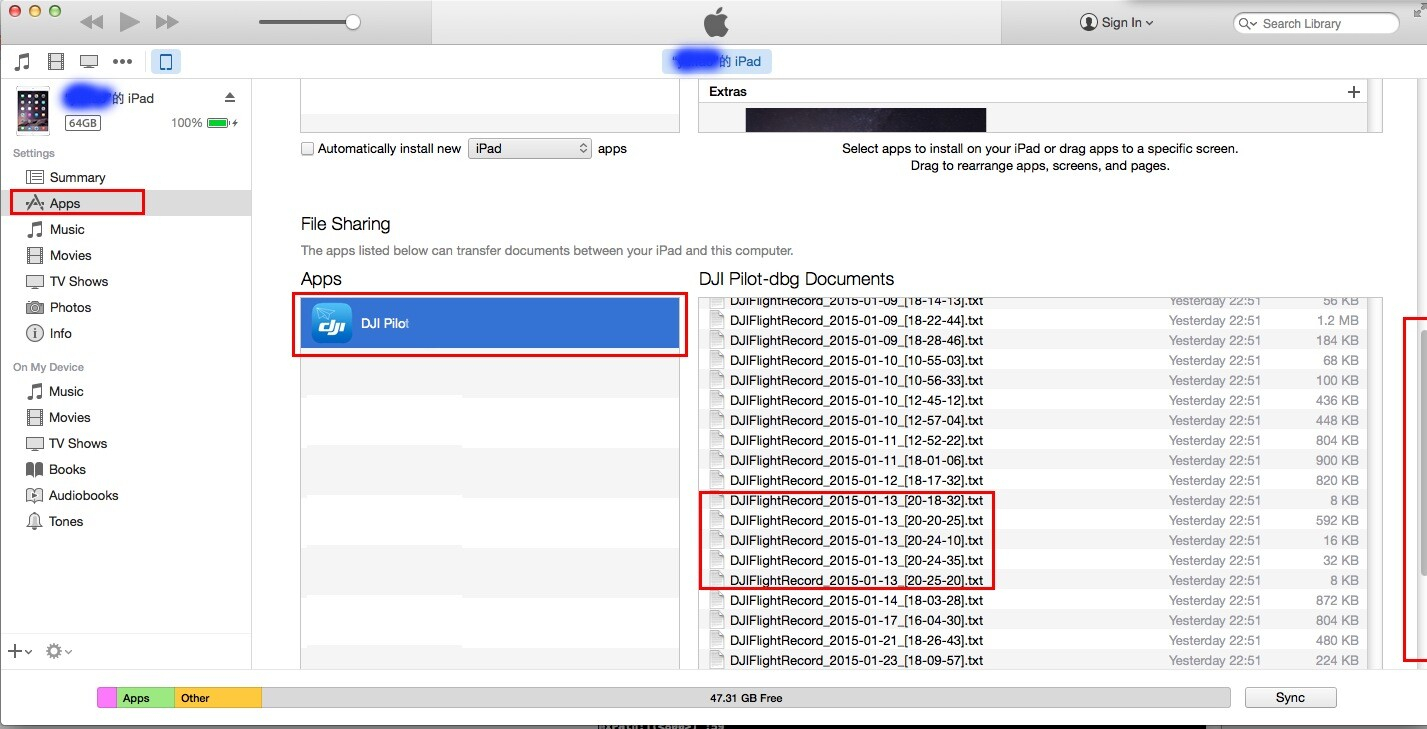This screenshot has width=1427, height=729.
Task: Click the 47.31 GB Free storage bar
Action: [x=745, y=698]
